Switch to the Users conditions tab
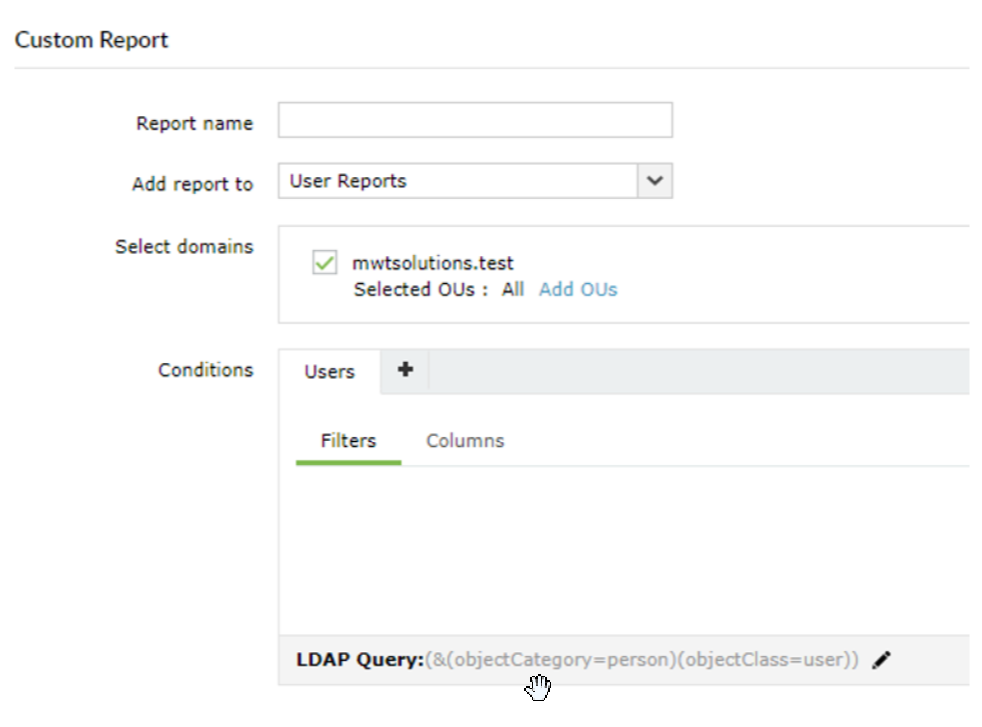Viewport: 982px width, 727px height. 329,371
